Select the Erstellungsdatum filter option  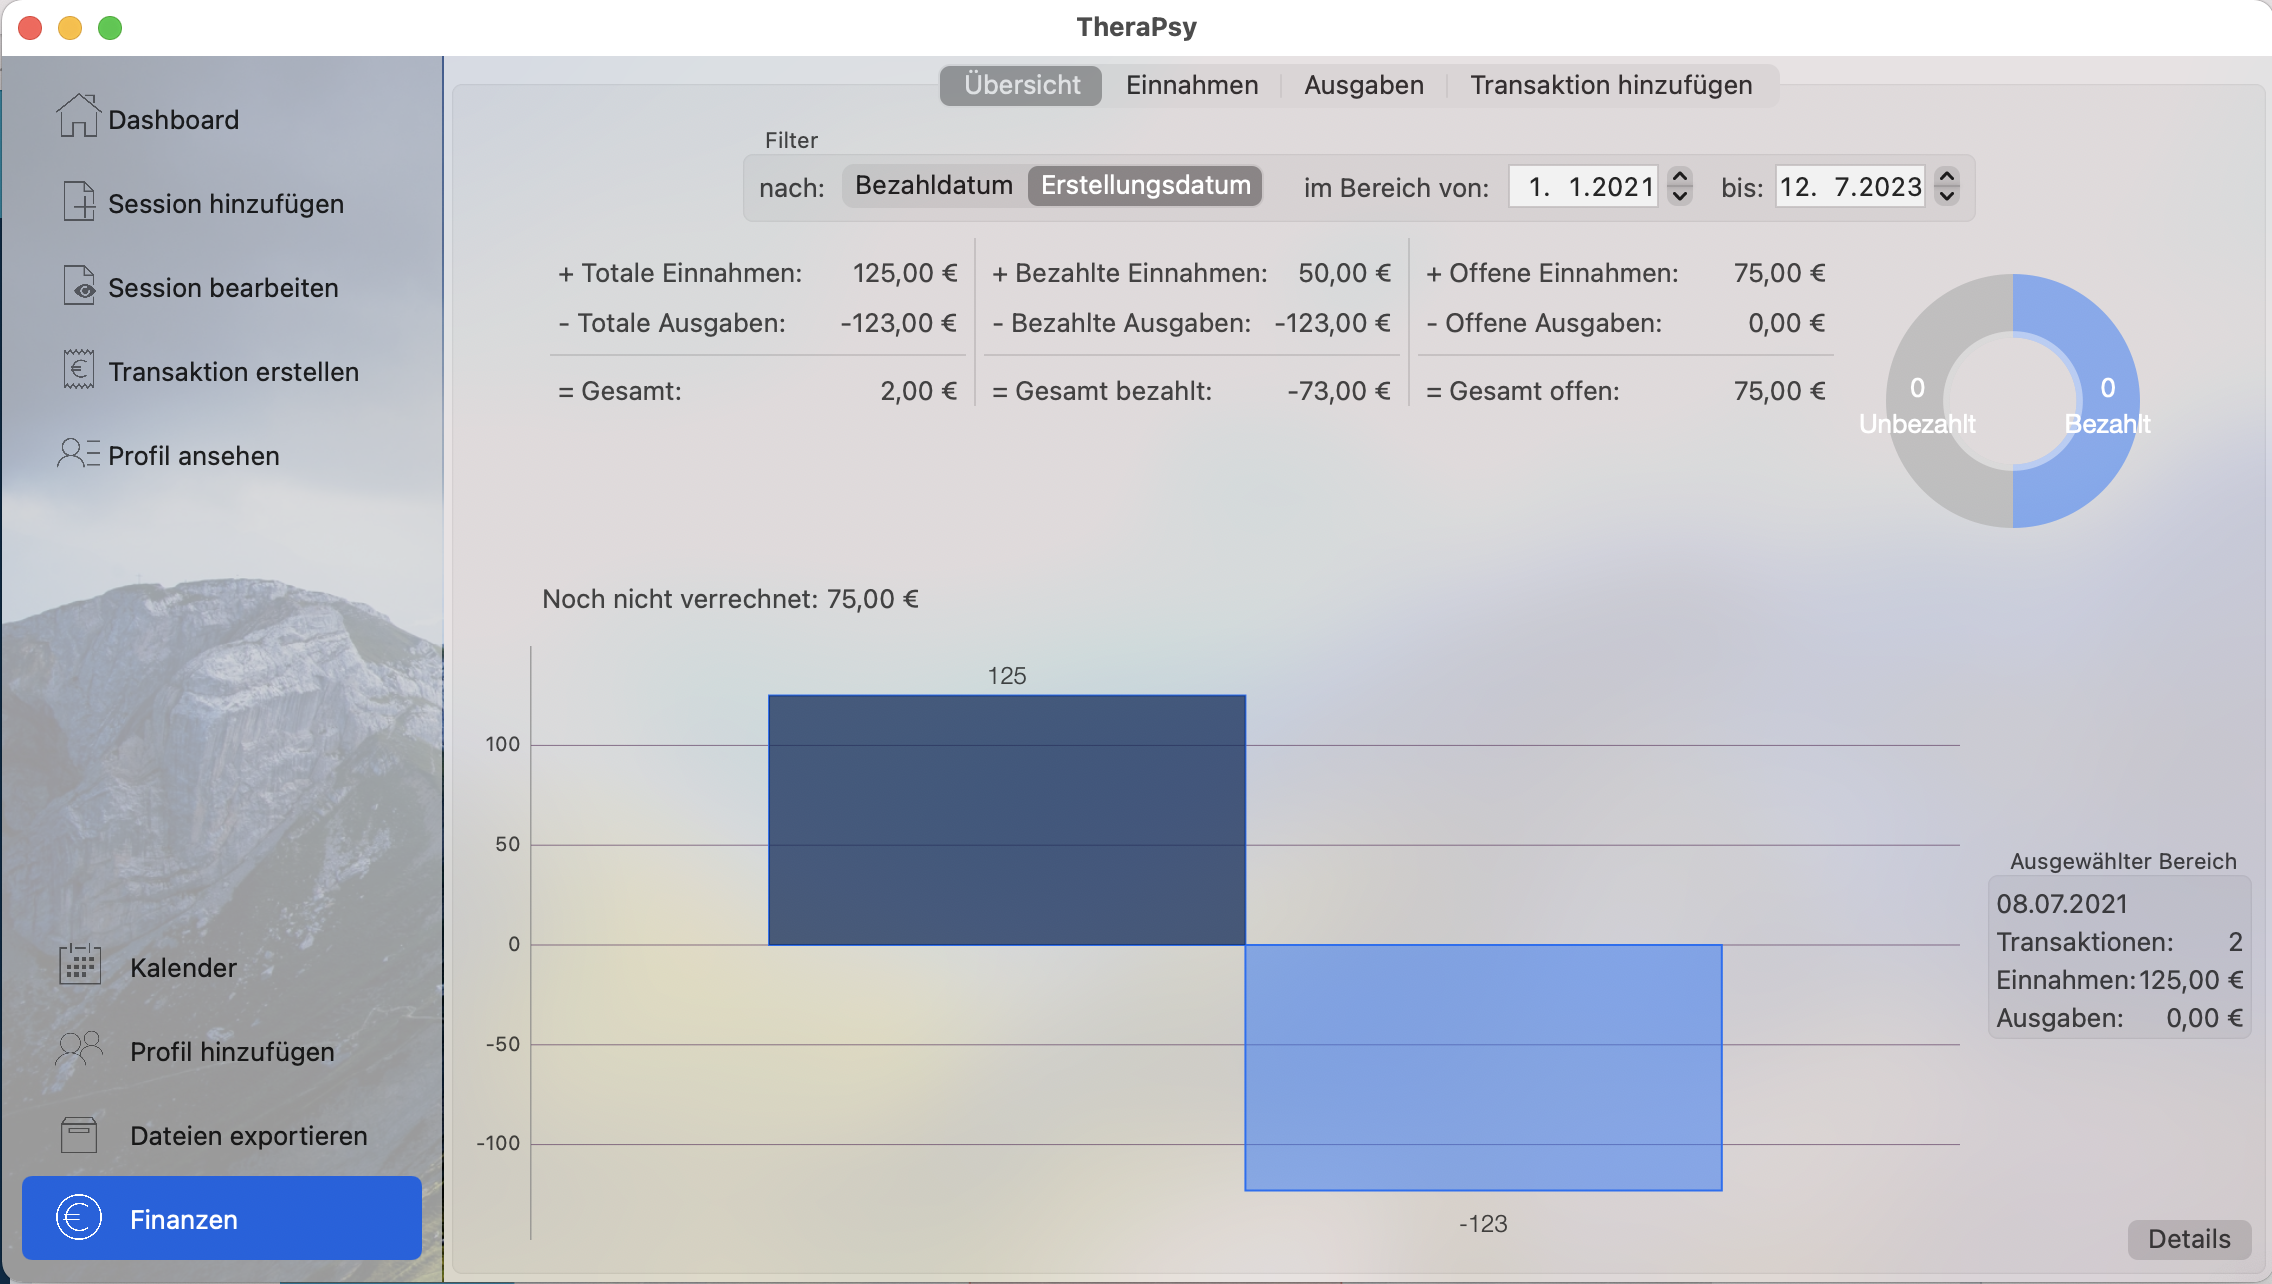1145,186
